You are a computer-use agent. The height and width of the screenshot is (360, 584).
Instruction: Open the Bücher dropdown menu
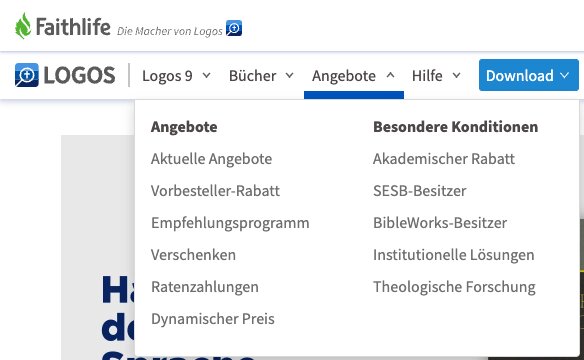[261, 76]
